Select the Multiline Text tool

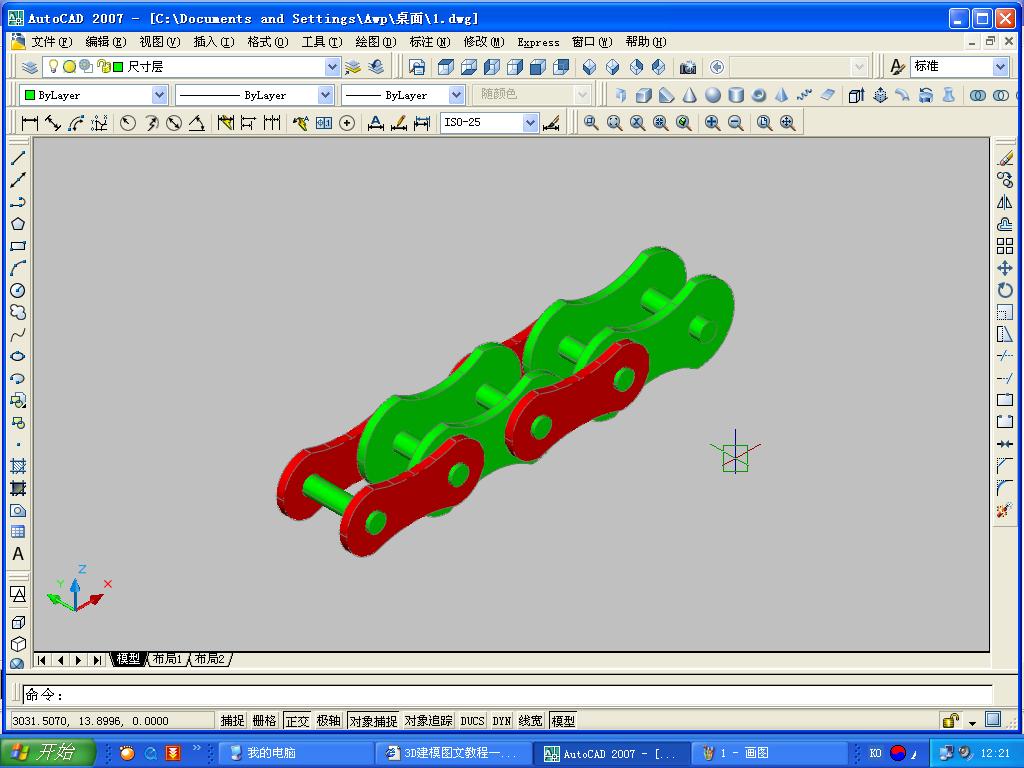(18, 554)
